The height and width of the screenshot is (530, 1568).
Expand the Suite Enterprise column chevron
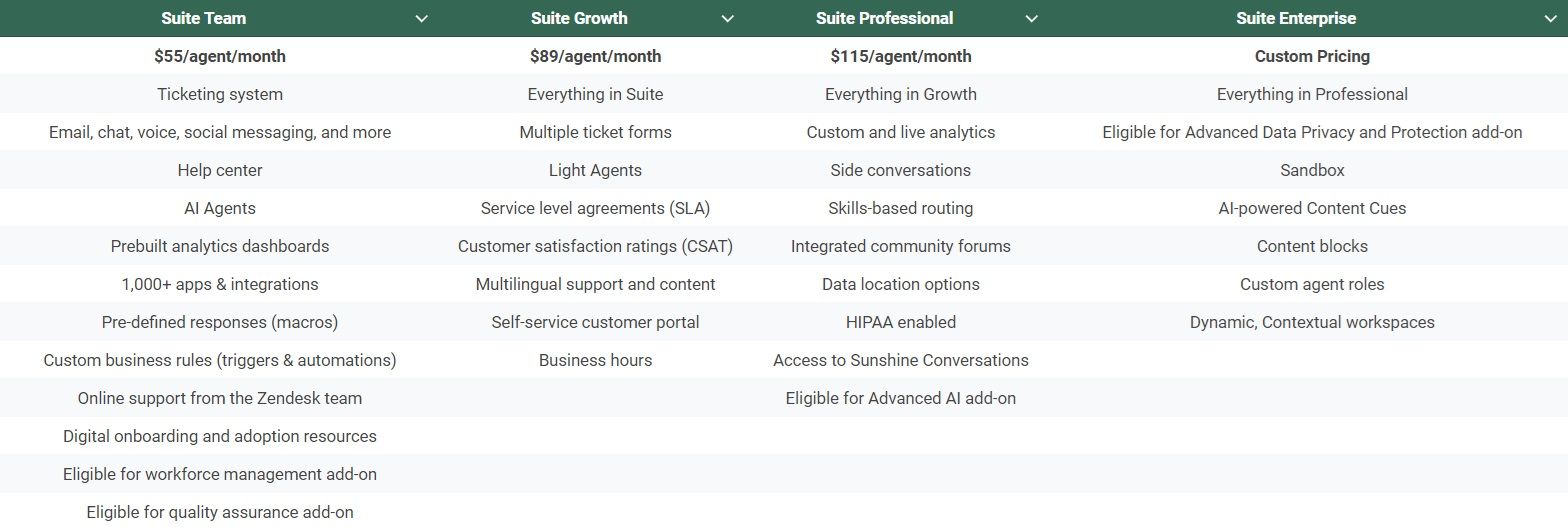(x=1551, y=19)
